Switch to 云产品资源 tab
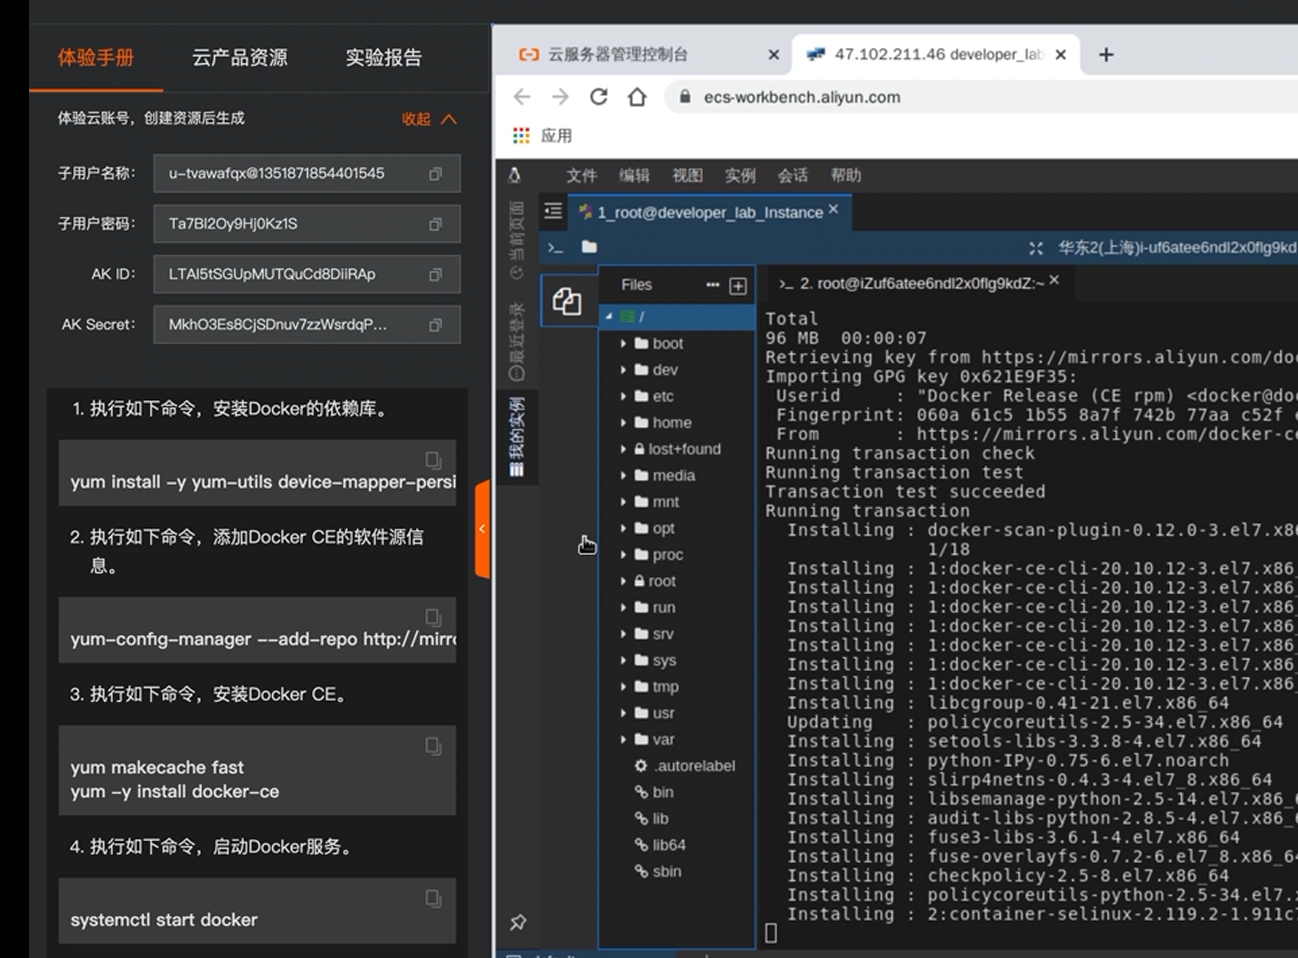This screenshot has height=958, width=1298. pyautogui.click(x=240, y=58)
